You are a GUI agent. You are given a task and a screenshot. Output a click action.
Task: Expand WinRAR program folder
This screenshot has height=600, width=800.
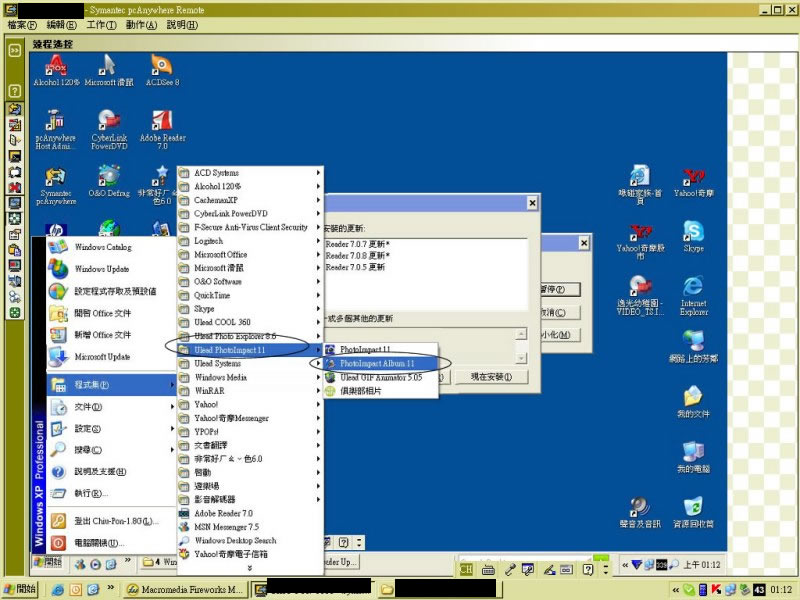tap(250, 390)
